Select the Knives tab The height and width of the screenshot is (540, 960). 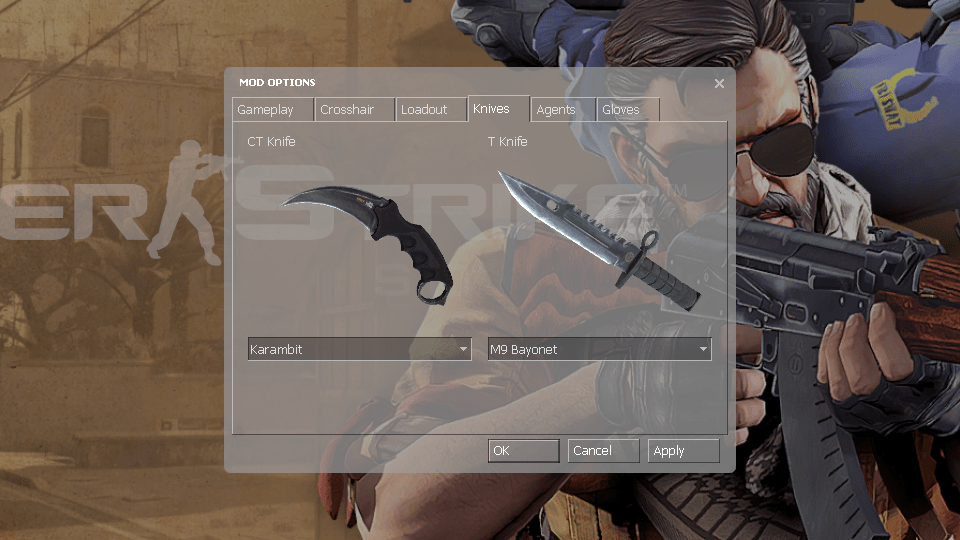click(x=491, y=109)
